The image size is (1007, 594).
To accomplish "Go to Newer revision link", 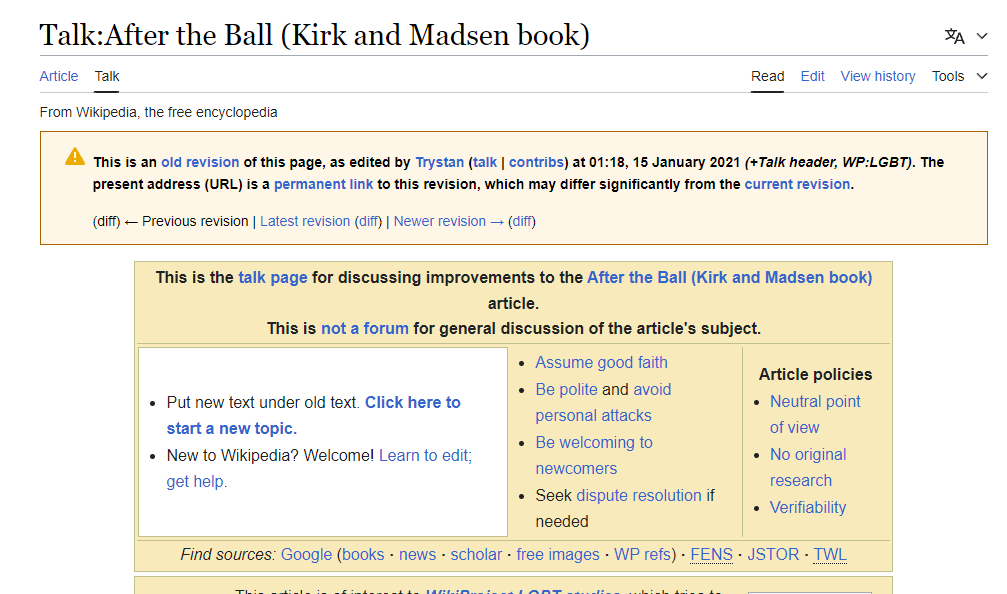I will point(448,222).
